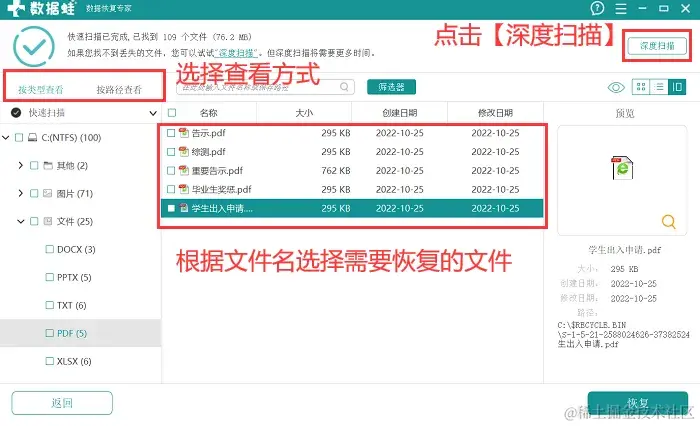The image size is (700, 426).
Task: Collapse the C:(NTFS) (100) tree node
Action: tap(6, 138)
